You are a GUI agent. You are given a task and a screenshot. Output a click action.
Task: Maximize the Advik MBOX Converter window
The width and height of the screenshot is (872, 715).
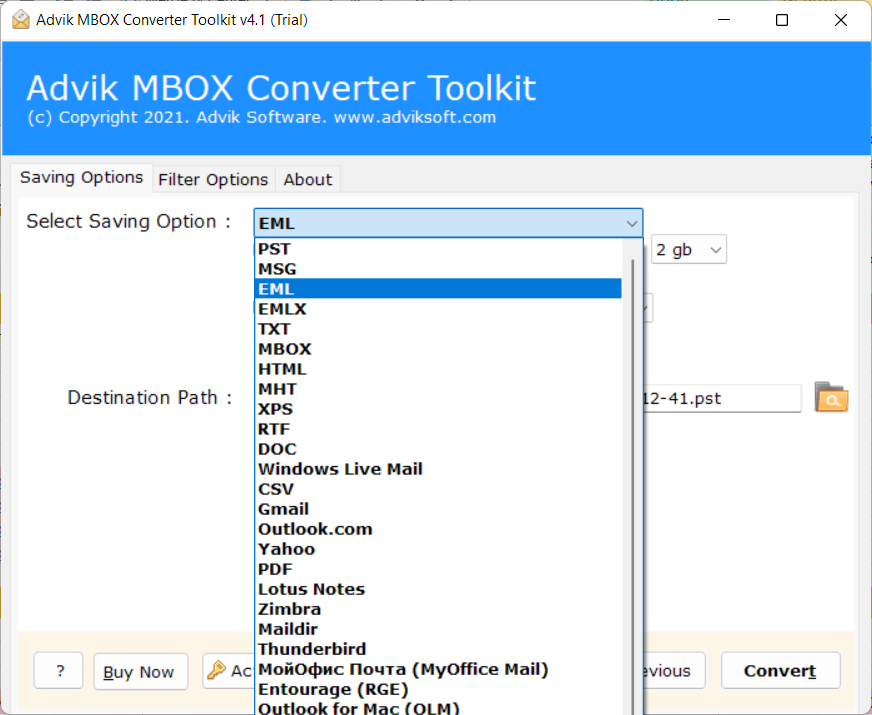(x=782, y=20)
